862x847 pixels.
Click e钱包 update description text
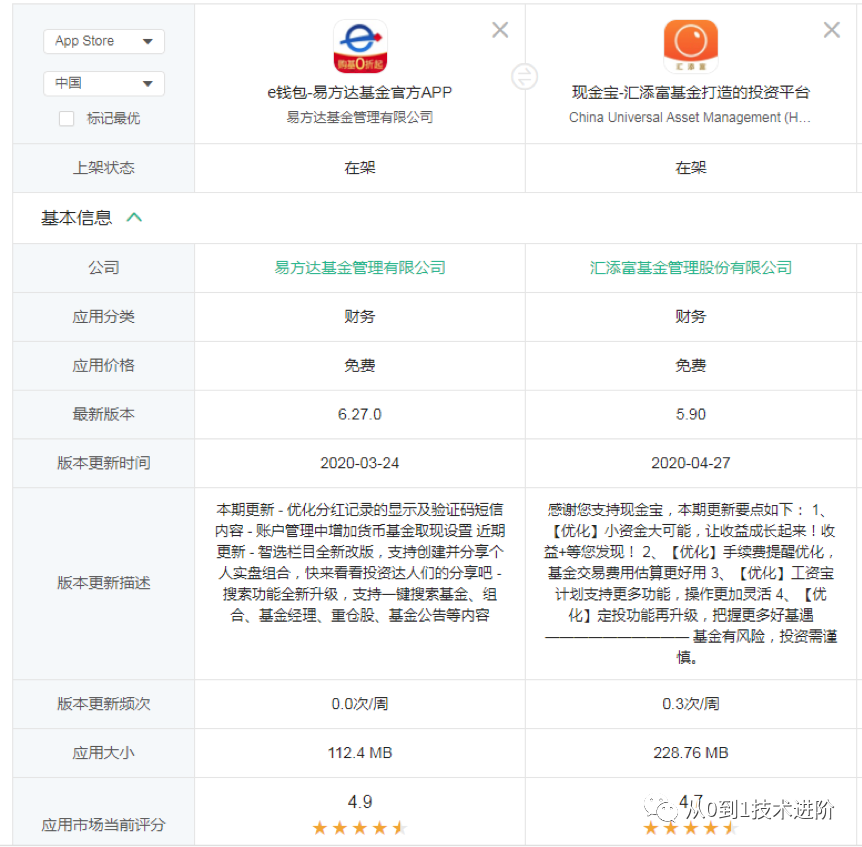click(360, 562)
